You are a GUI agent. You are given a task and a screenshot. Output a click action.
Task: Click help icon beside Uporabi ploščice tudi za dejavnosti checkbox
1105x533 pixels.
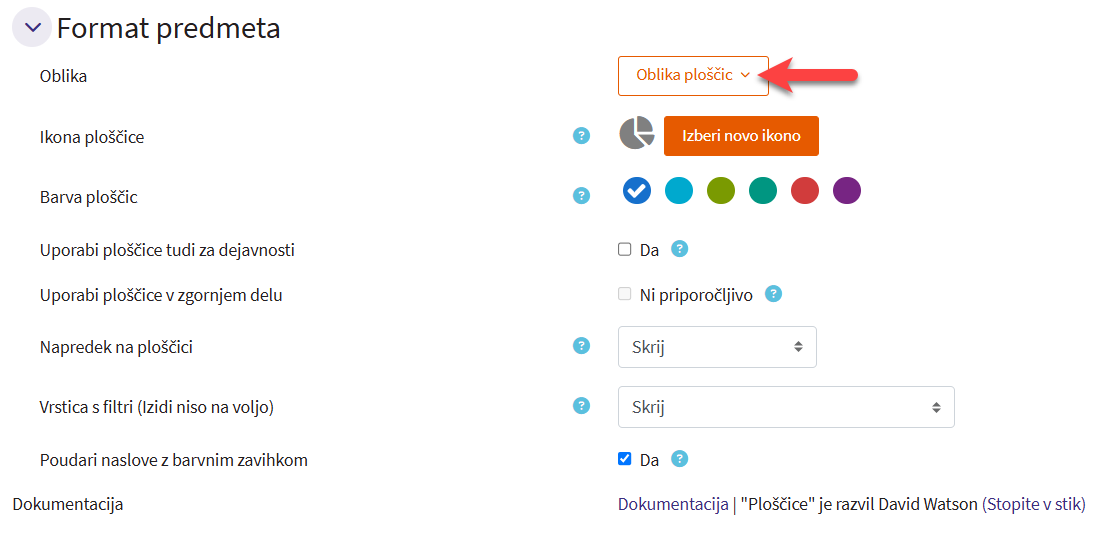point(680,249)
